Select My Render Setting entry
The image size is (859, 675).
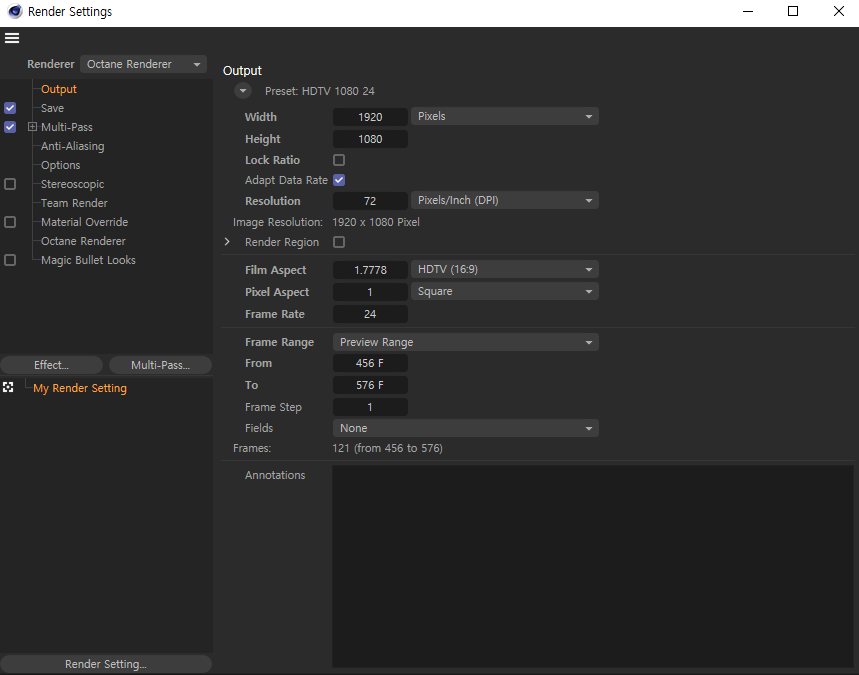coord(80,388)
